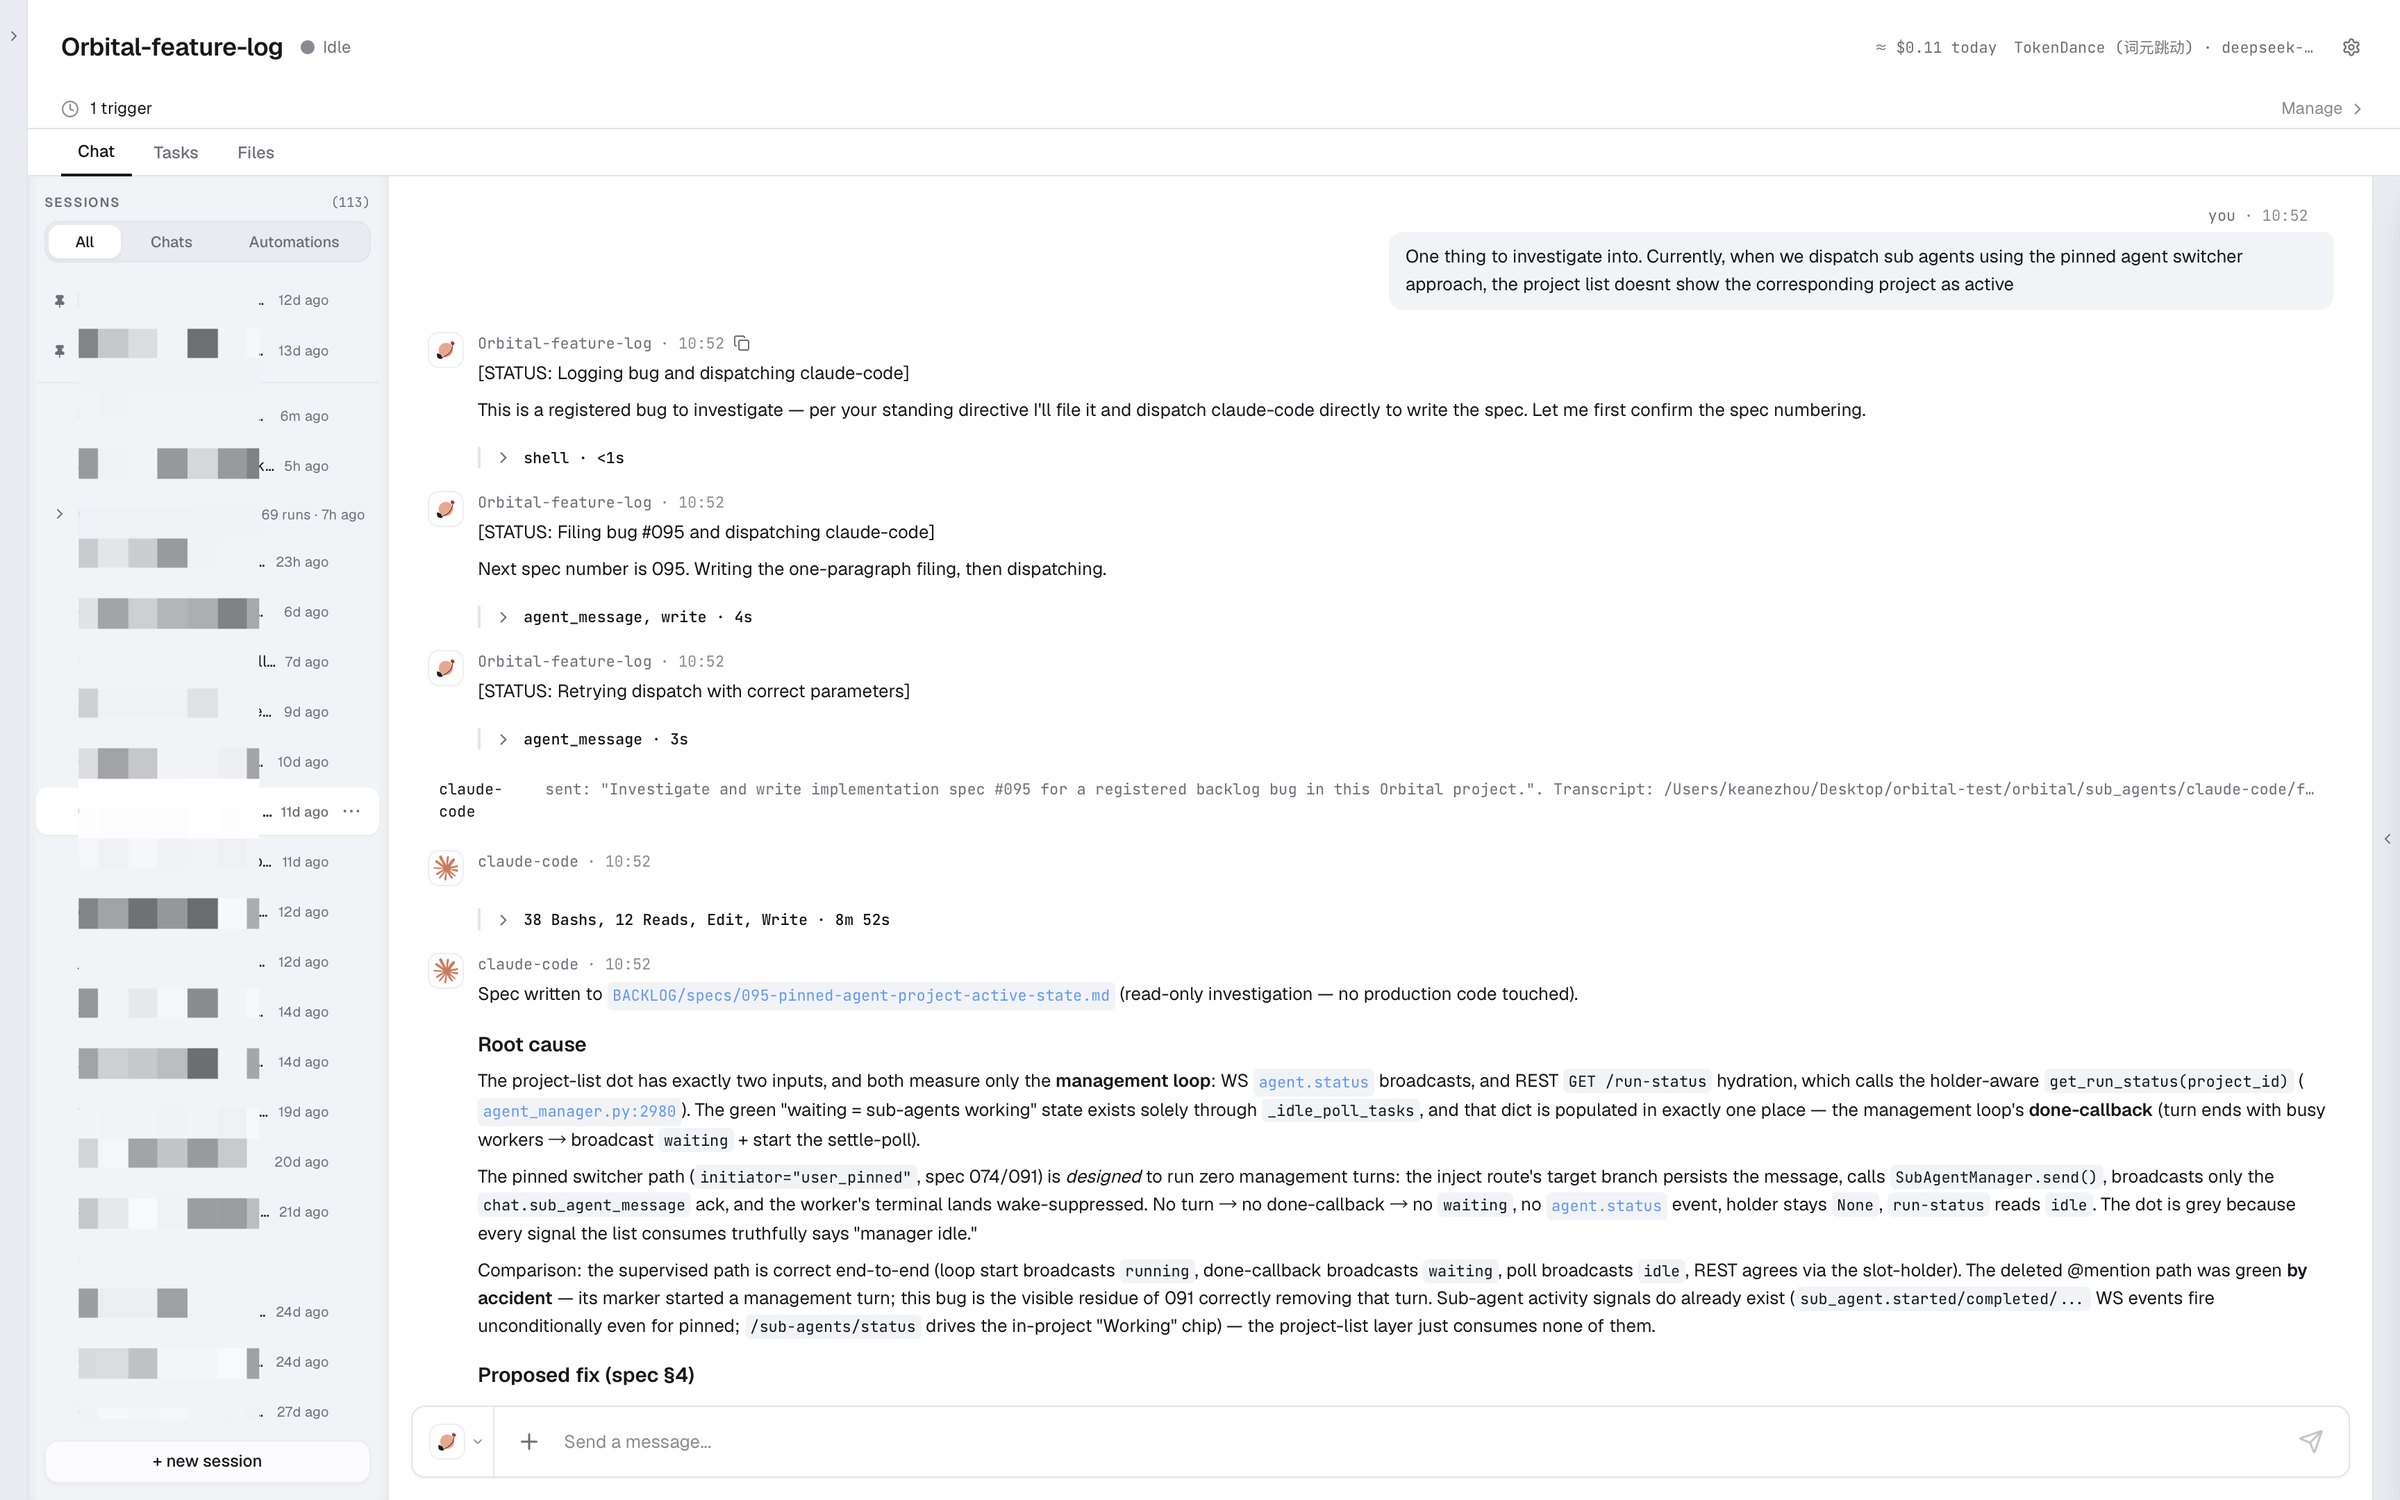
Task: Open Manage triggers chevron link
Action: click(x=2321, y=108)
